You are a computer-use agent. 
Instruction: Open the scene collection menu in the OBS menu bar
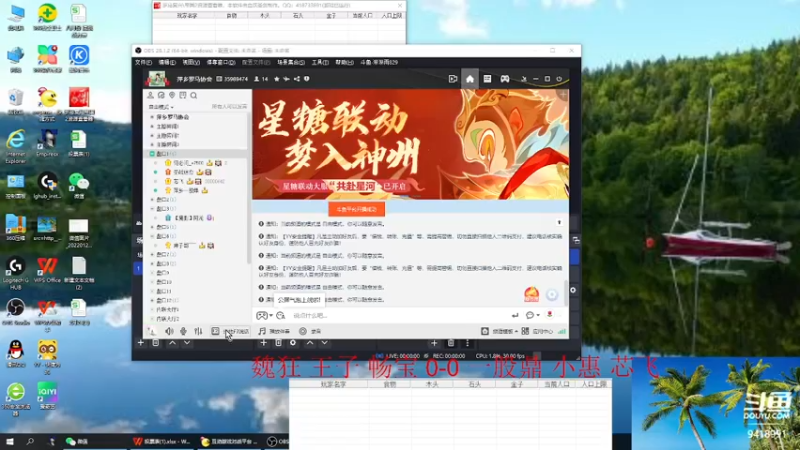[291, 62]
